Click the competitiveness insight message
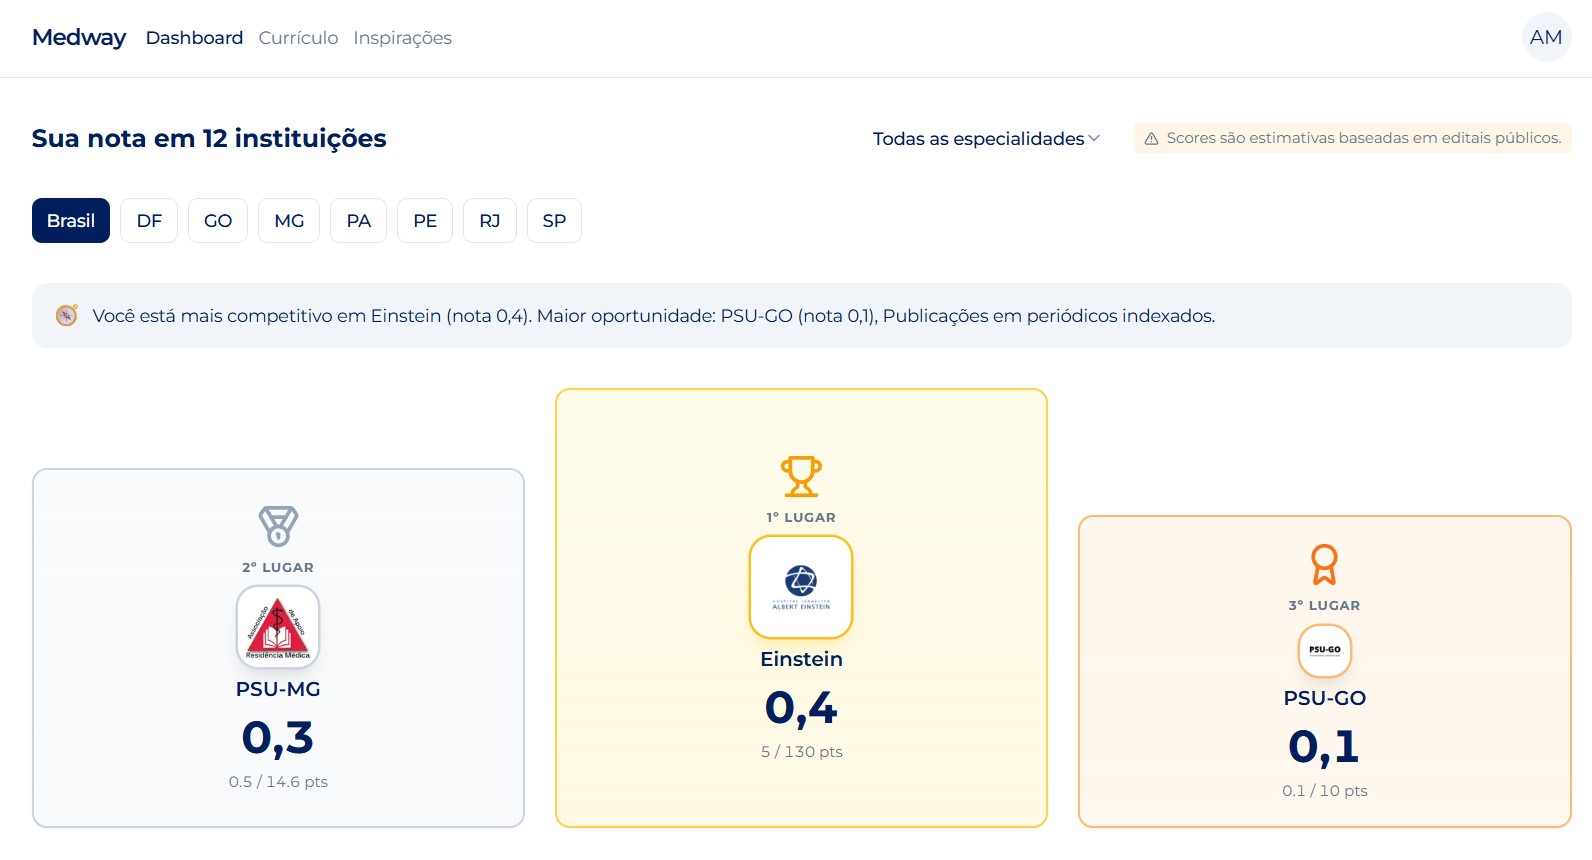 [654, 316]
